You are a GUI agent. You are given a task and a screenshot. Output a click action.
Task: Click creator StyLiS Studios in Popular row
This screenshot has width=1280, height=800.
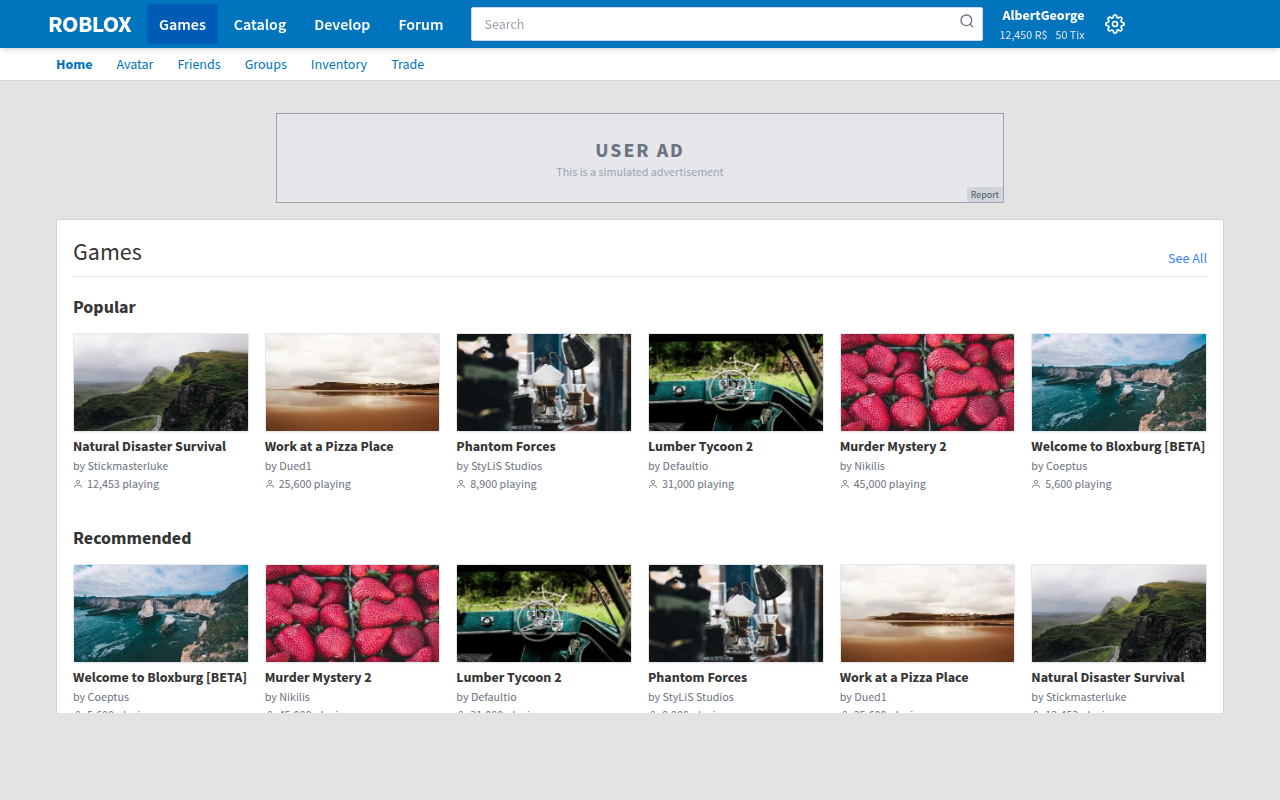pyautogui.click(x=507, y=466)
